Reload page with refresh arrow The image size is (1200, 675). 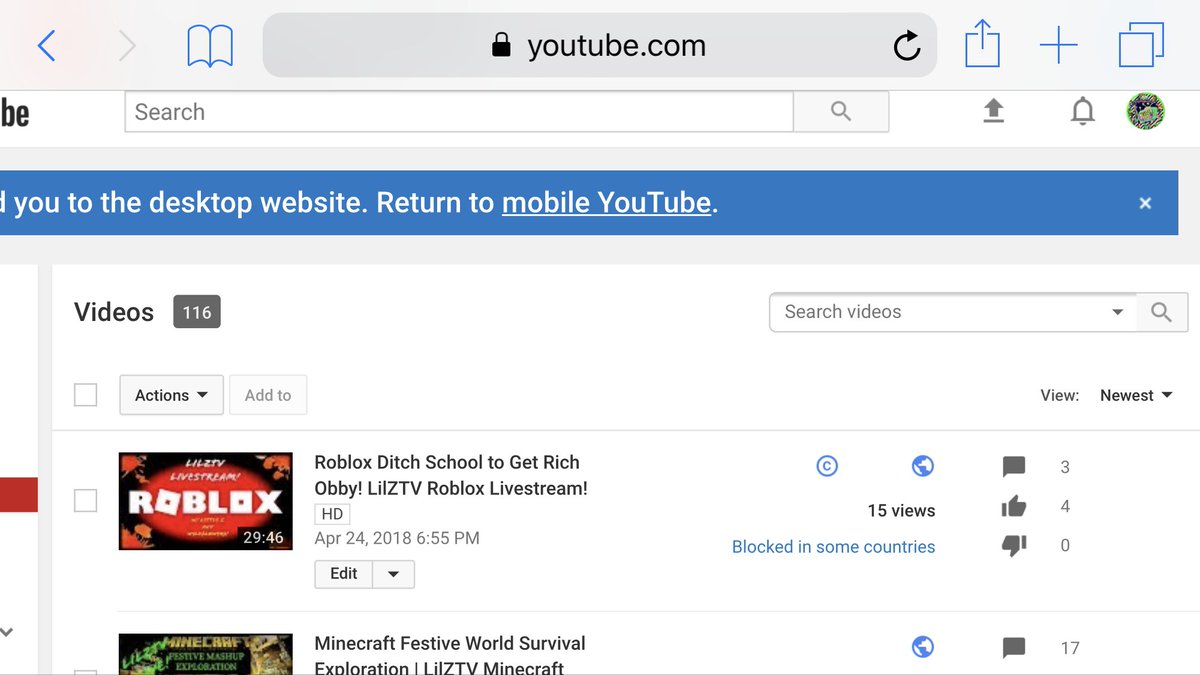pos(906,45)
